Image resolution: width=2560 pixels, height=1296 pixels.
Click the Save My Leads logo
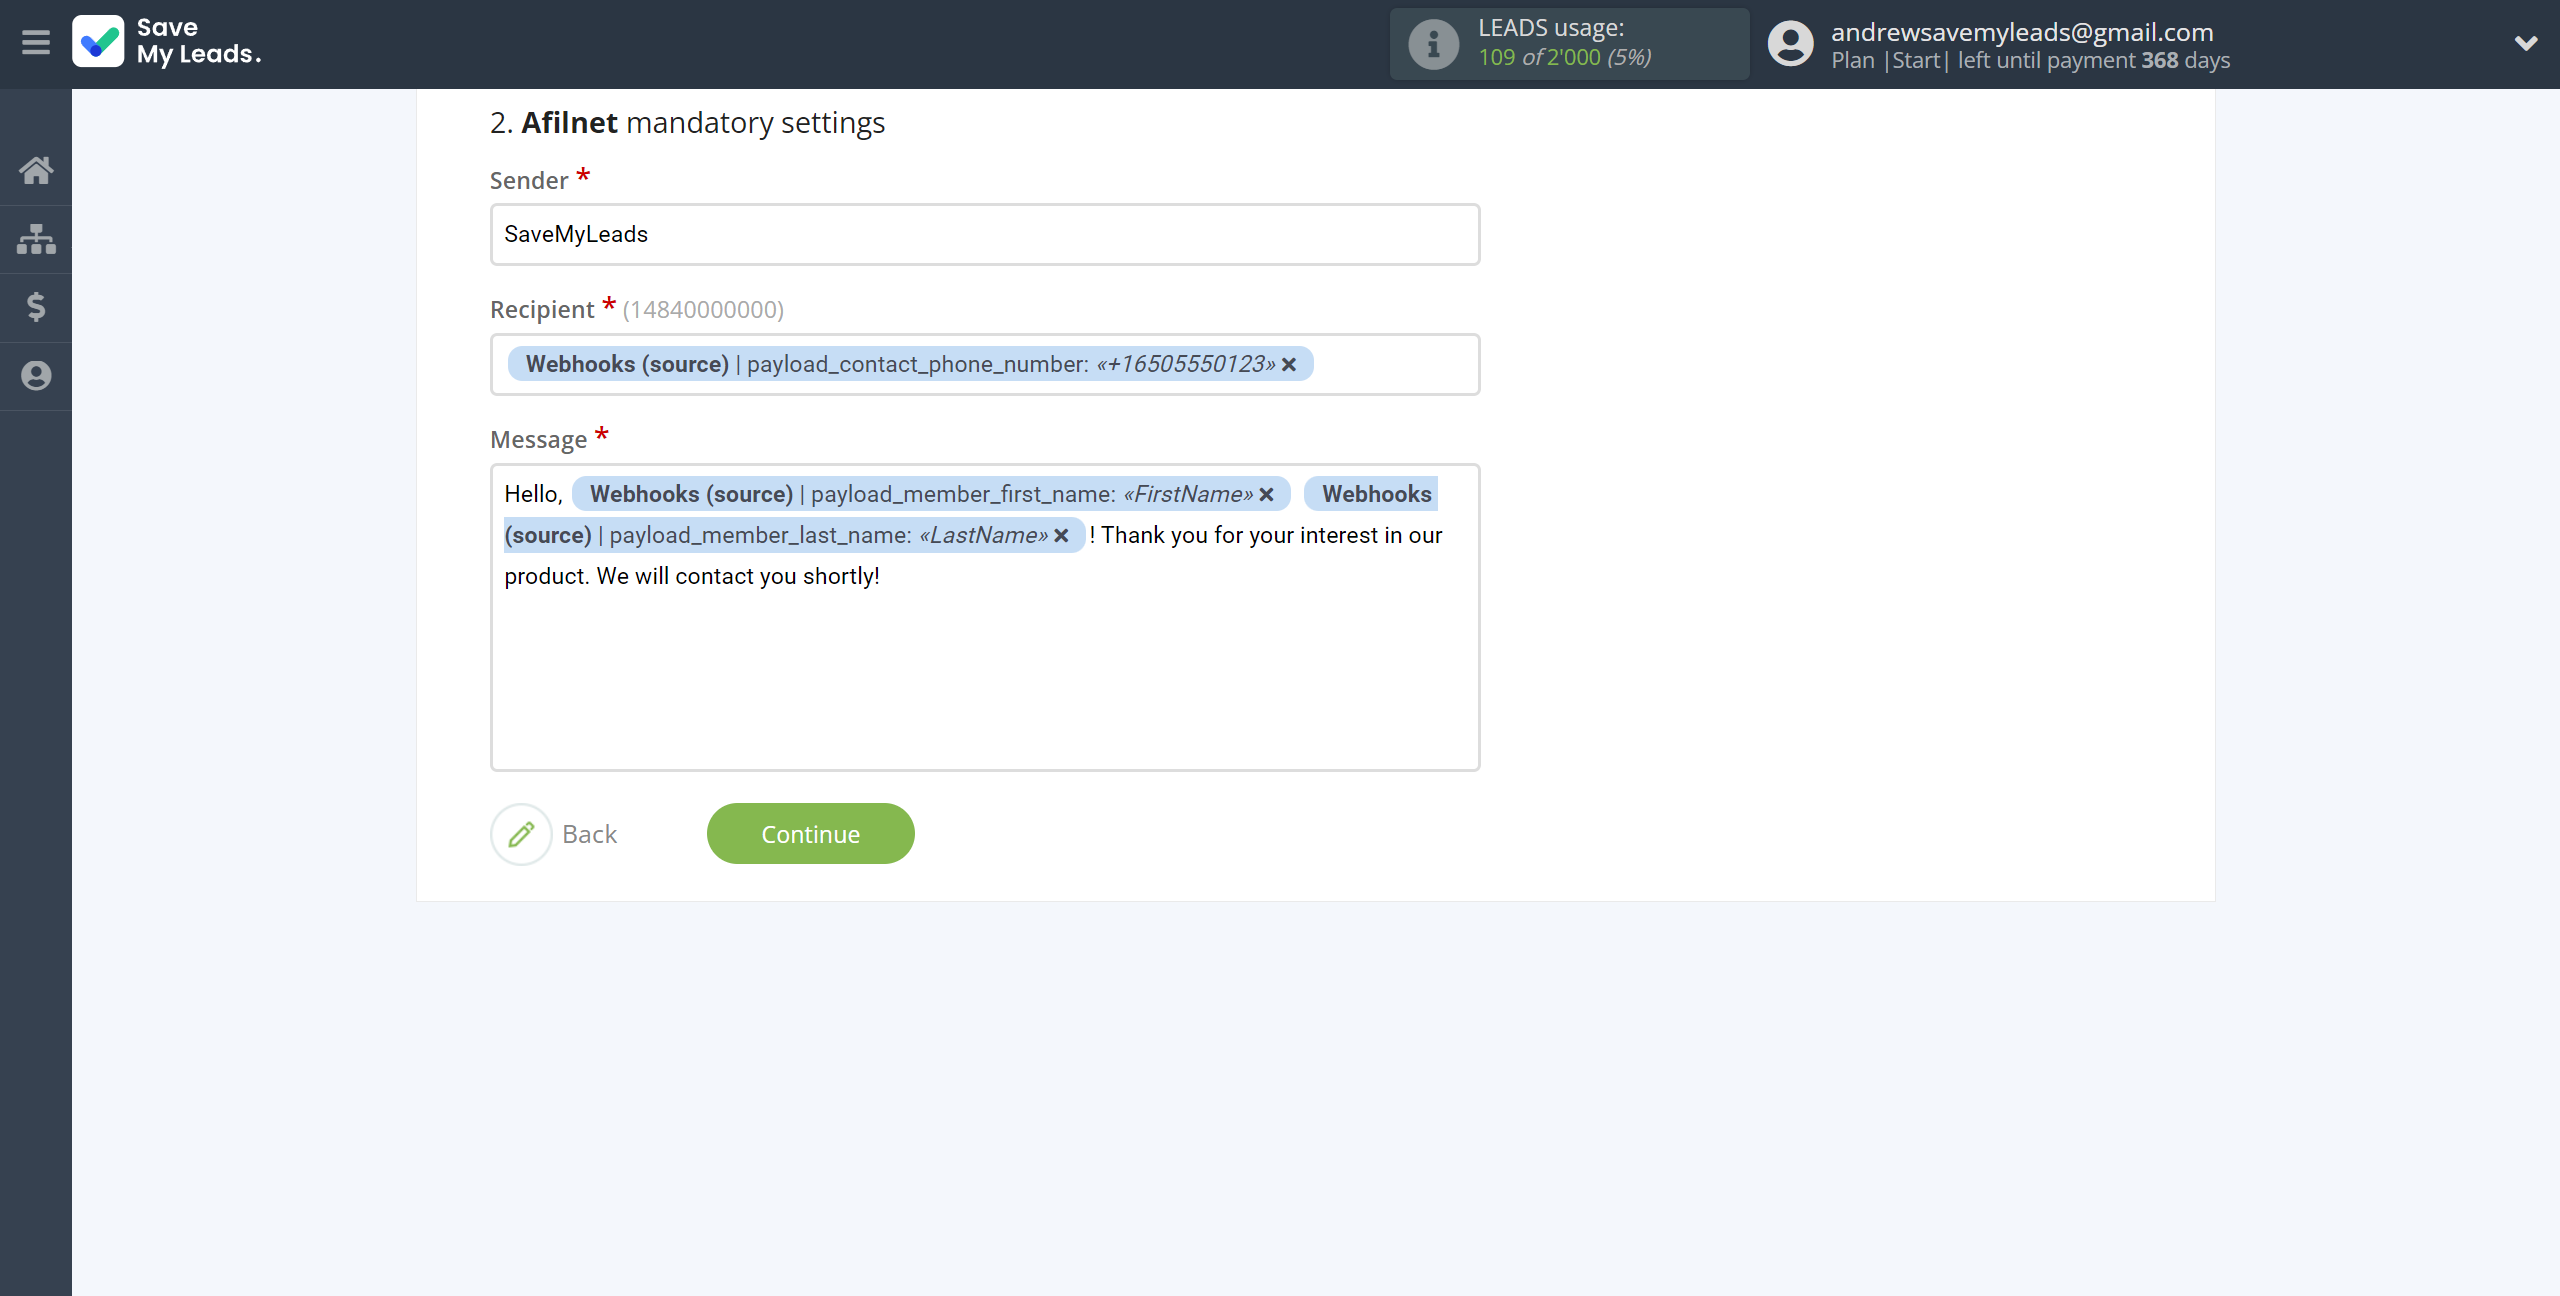167,42
